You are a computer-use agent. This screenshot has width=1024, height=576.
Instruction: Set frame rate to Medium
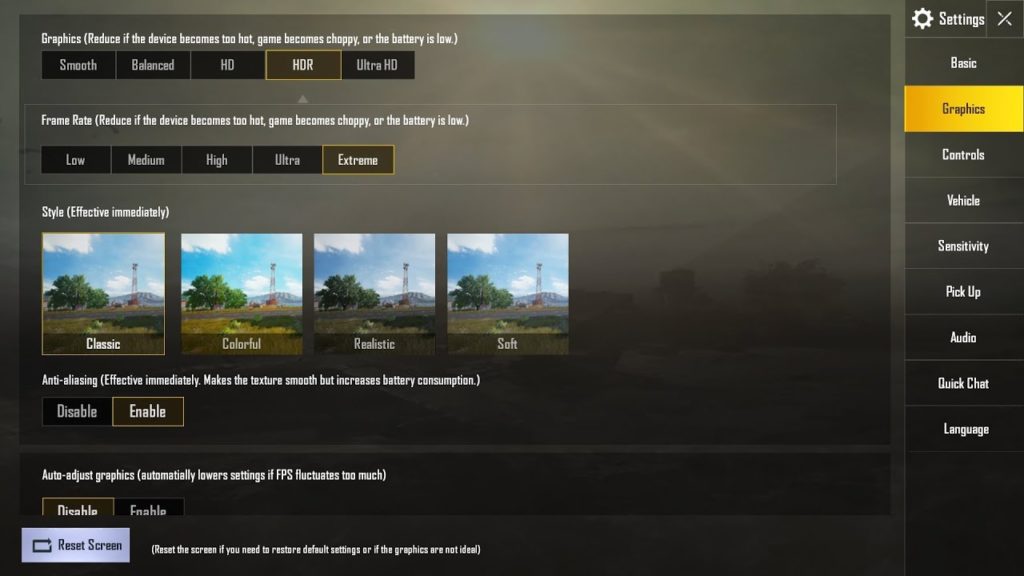click(x=146, y=160)
